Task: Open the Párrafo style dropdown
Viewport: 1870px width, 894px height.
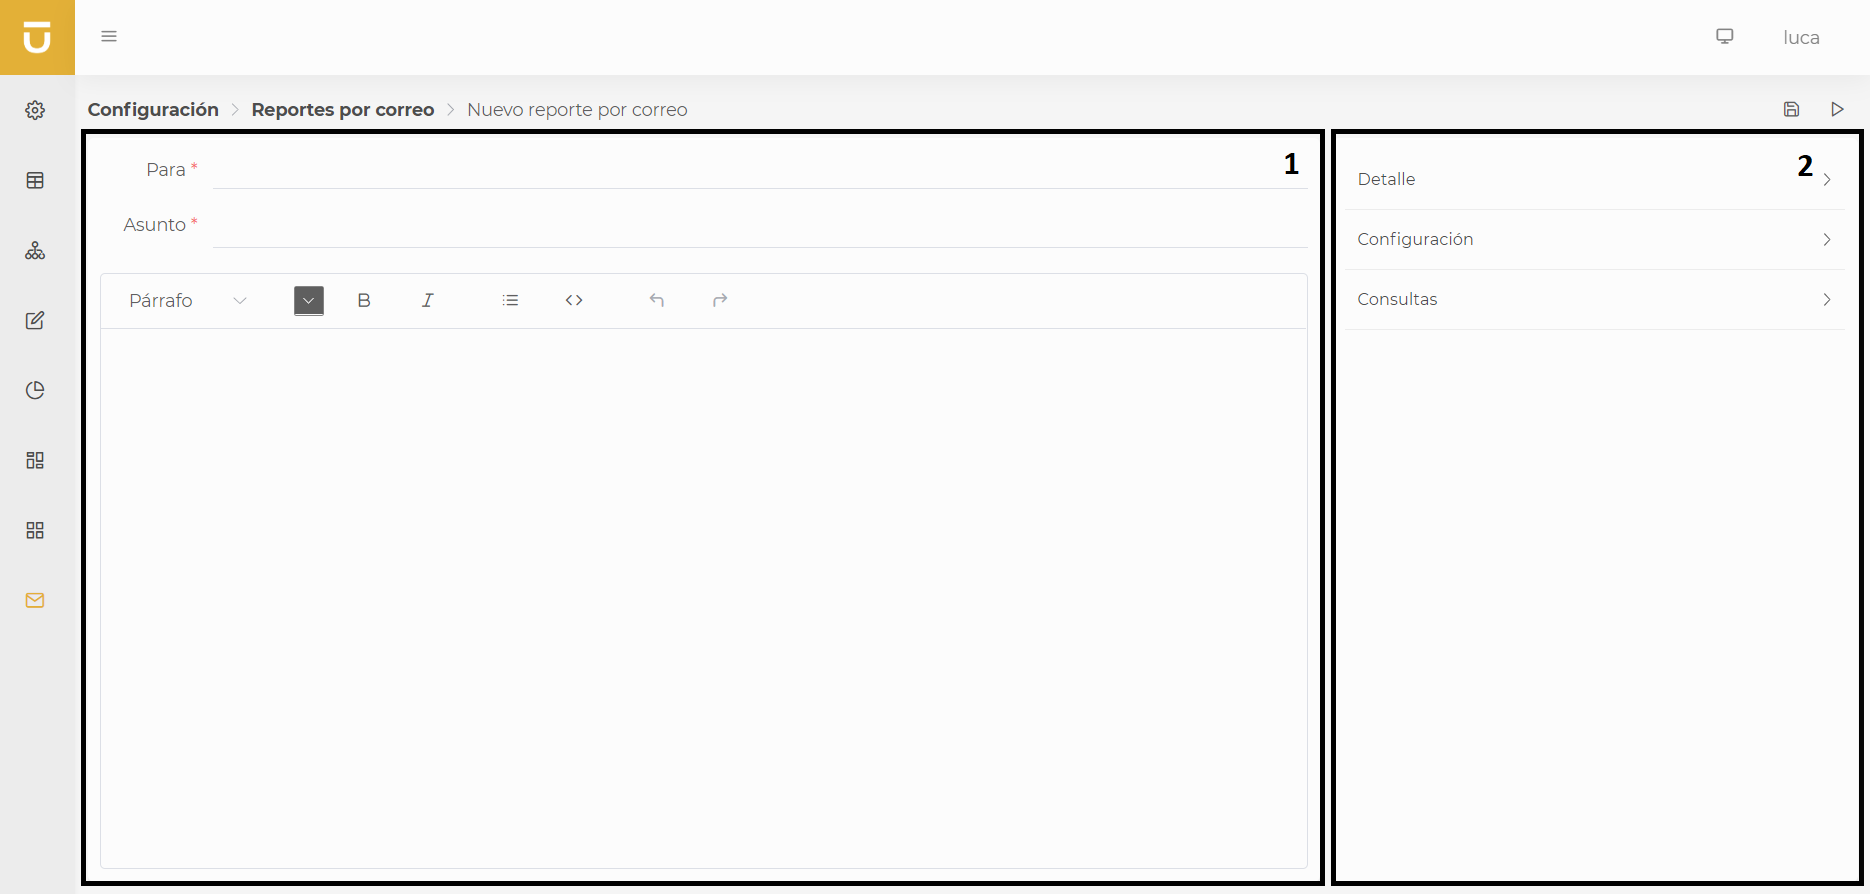Action: coord(187,300)
